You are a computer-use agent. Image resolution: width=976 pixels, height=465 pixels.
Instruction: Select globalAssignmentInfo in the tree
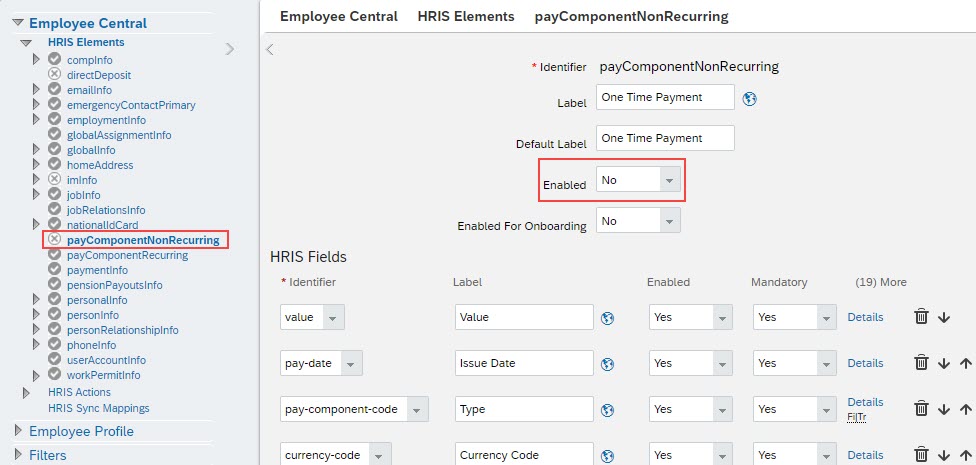pos(119,135)
